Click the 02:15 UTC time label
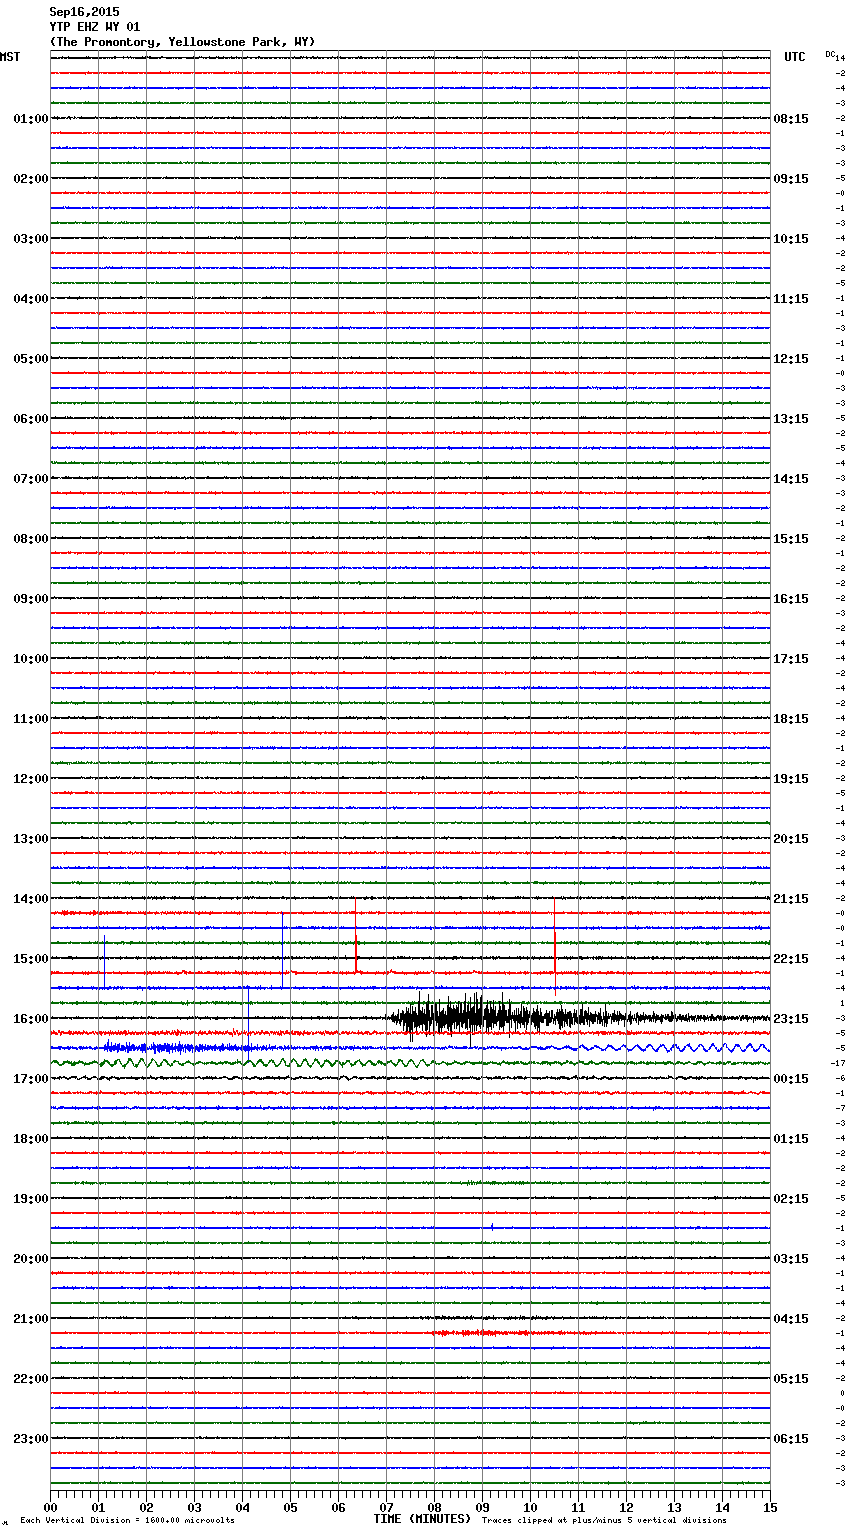The width and height of the screenshot is (850, 1534). tap(791, 1199)
